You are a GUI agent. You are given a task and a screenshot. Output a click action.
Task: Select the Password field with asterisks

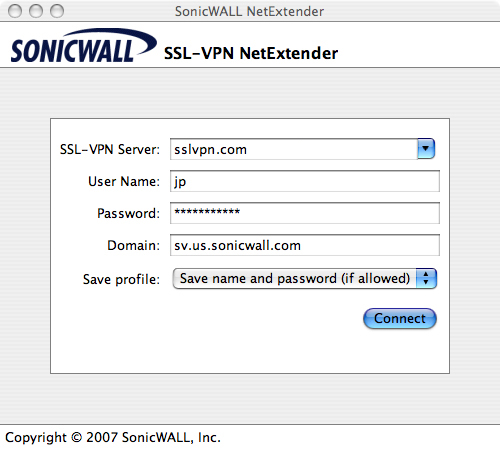pos(305,213)
